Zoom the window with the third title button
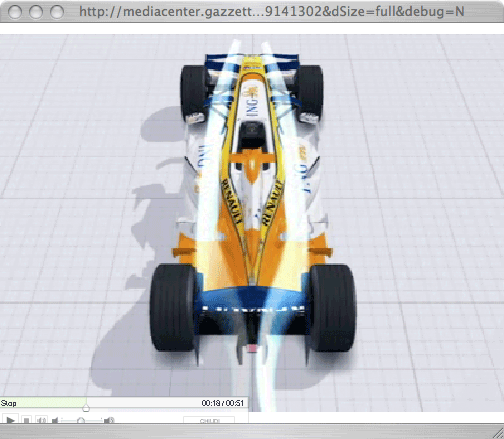 pyautogui.click(x=57, y=12)
